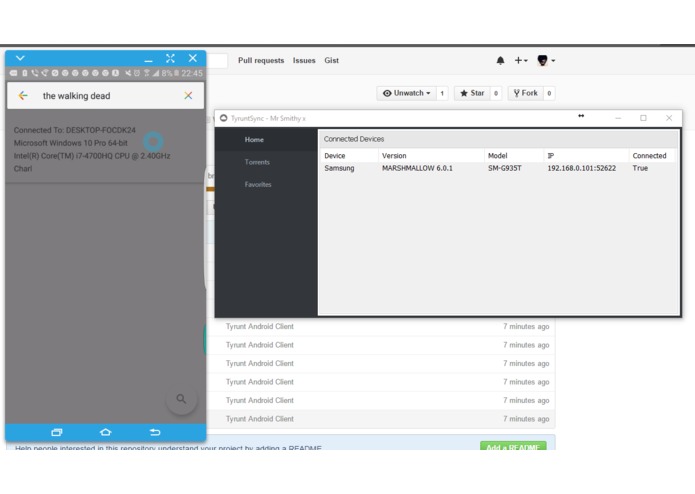Click the Star count 0
This screenshot has width=695, height=494.
[x=496, y=93]
